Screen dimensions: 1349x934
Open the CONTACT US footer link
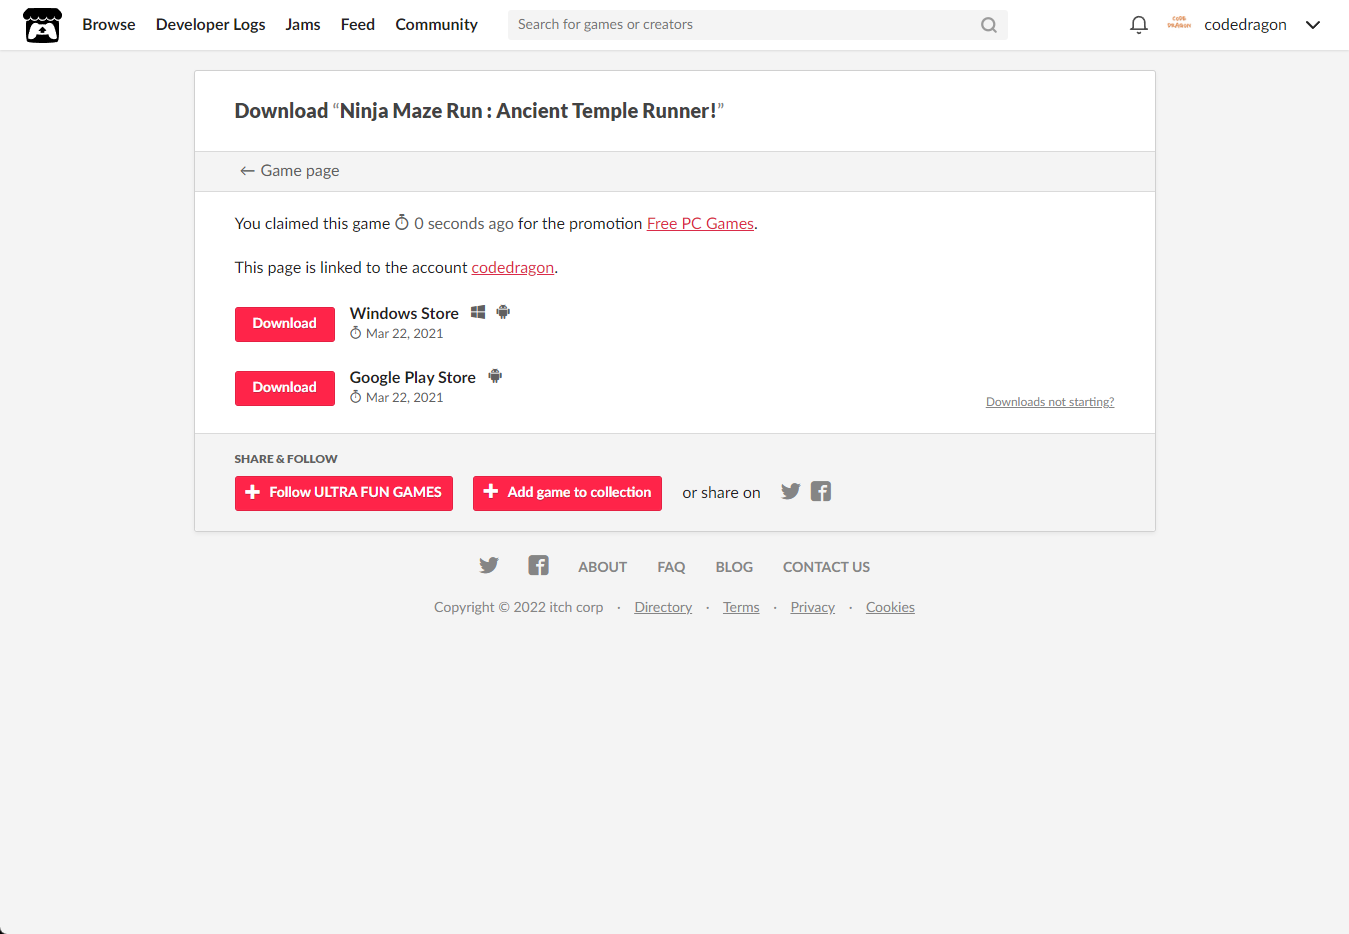click(826, 567)
